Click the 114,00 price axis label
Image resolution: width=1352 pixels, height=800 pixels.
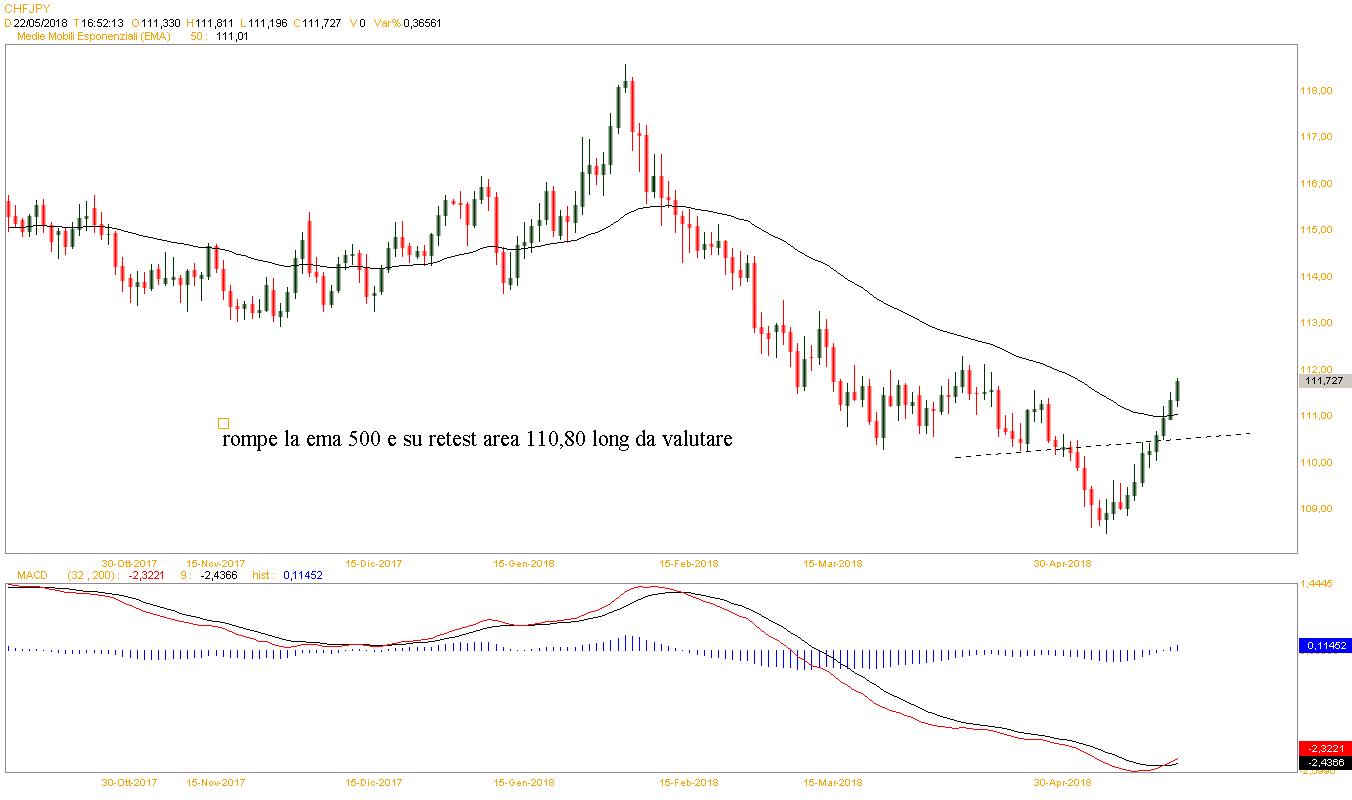tap(1315, 277)
